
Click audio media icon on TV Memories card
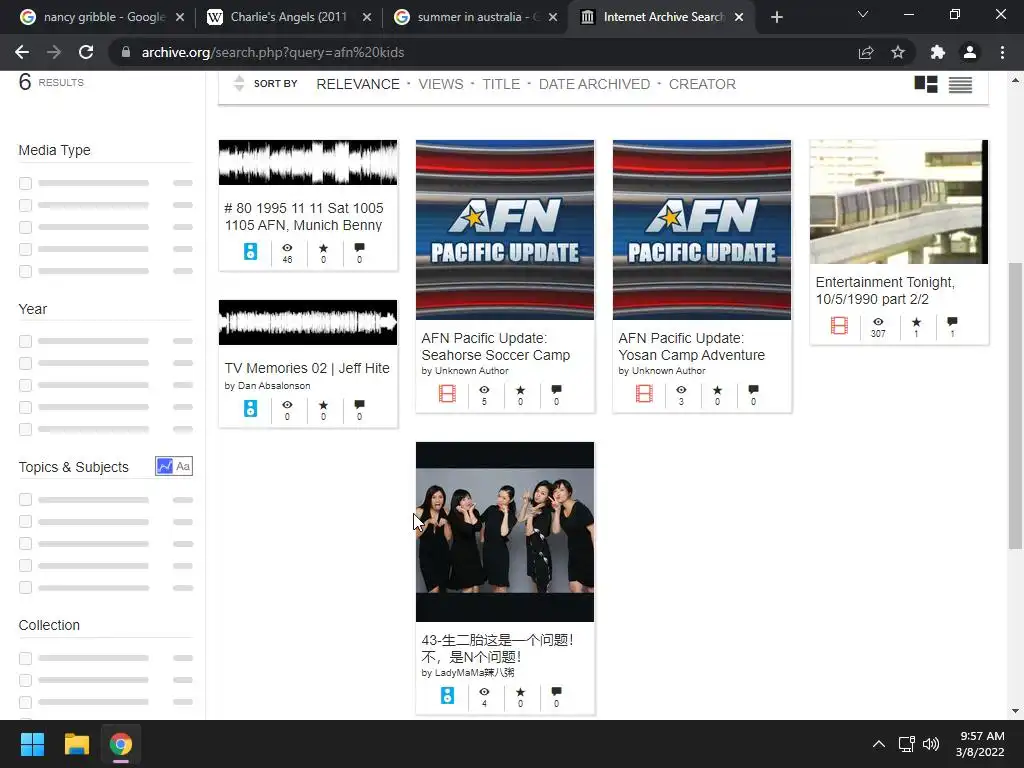click(x=250, y=409)
